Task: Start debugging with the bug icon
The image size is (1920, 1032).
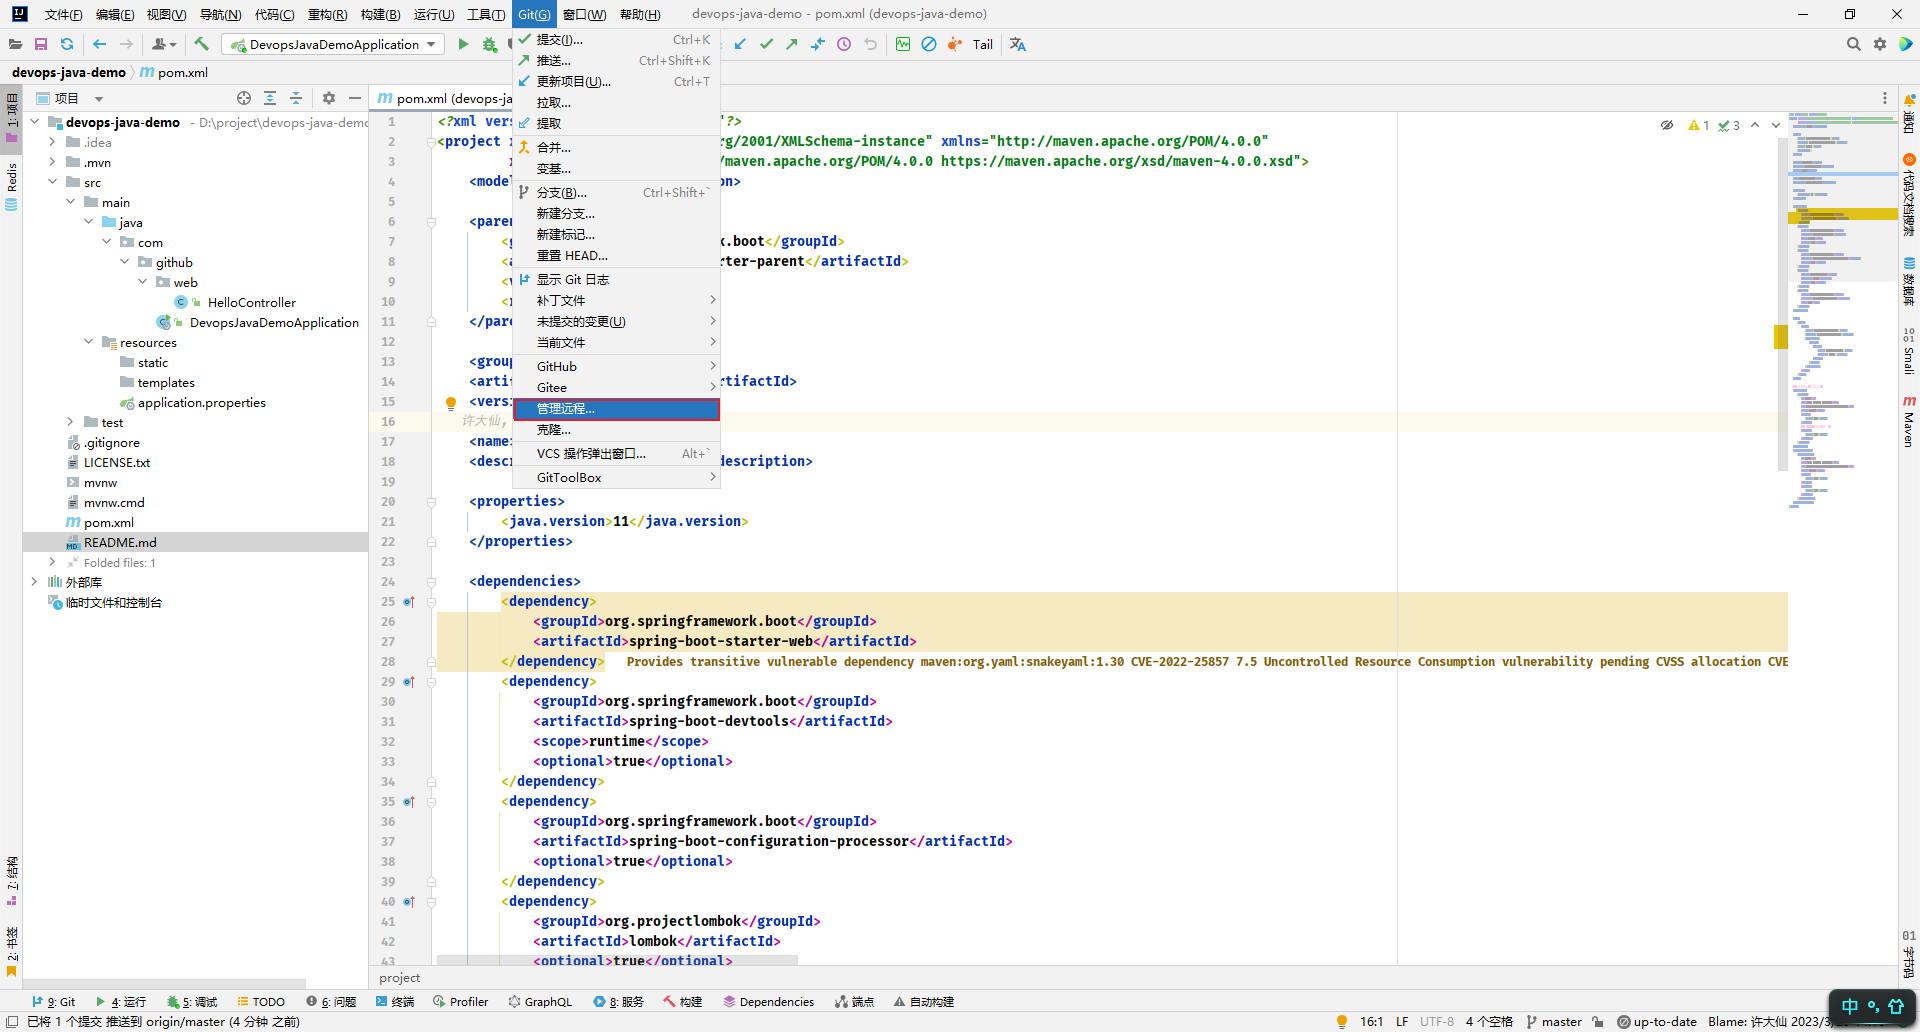Action: pyautogui.click(x=489, y=44)
